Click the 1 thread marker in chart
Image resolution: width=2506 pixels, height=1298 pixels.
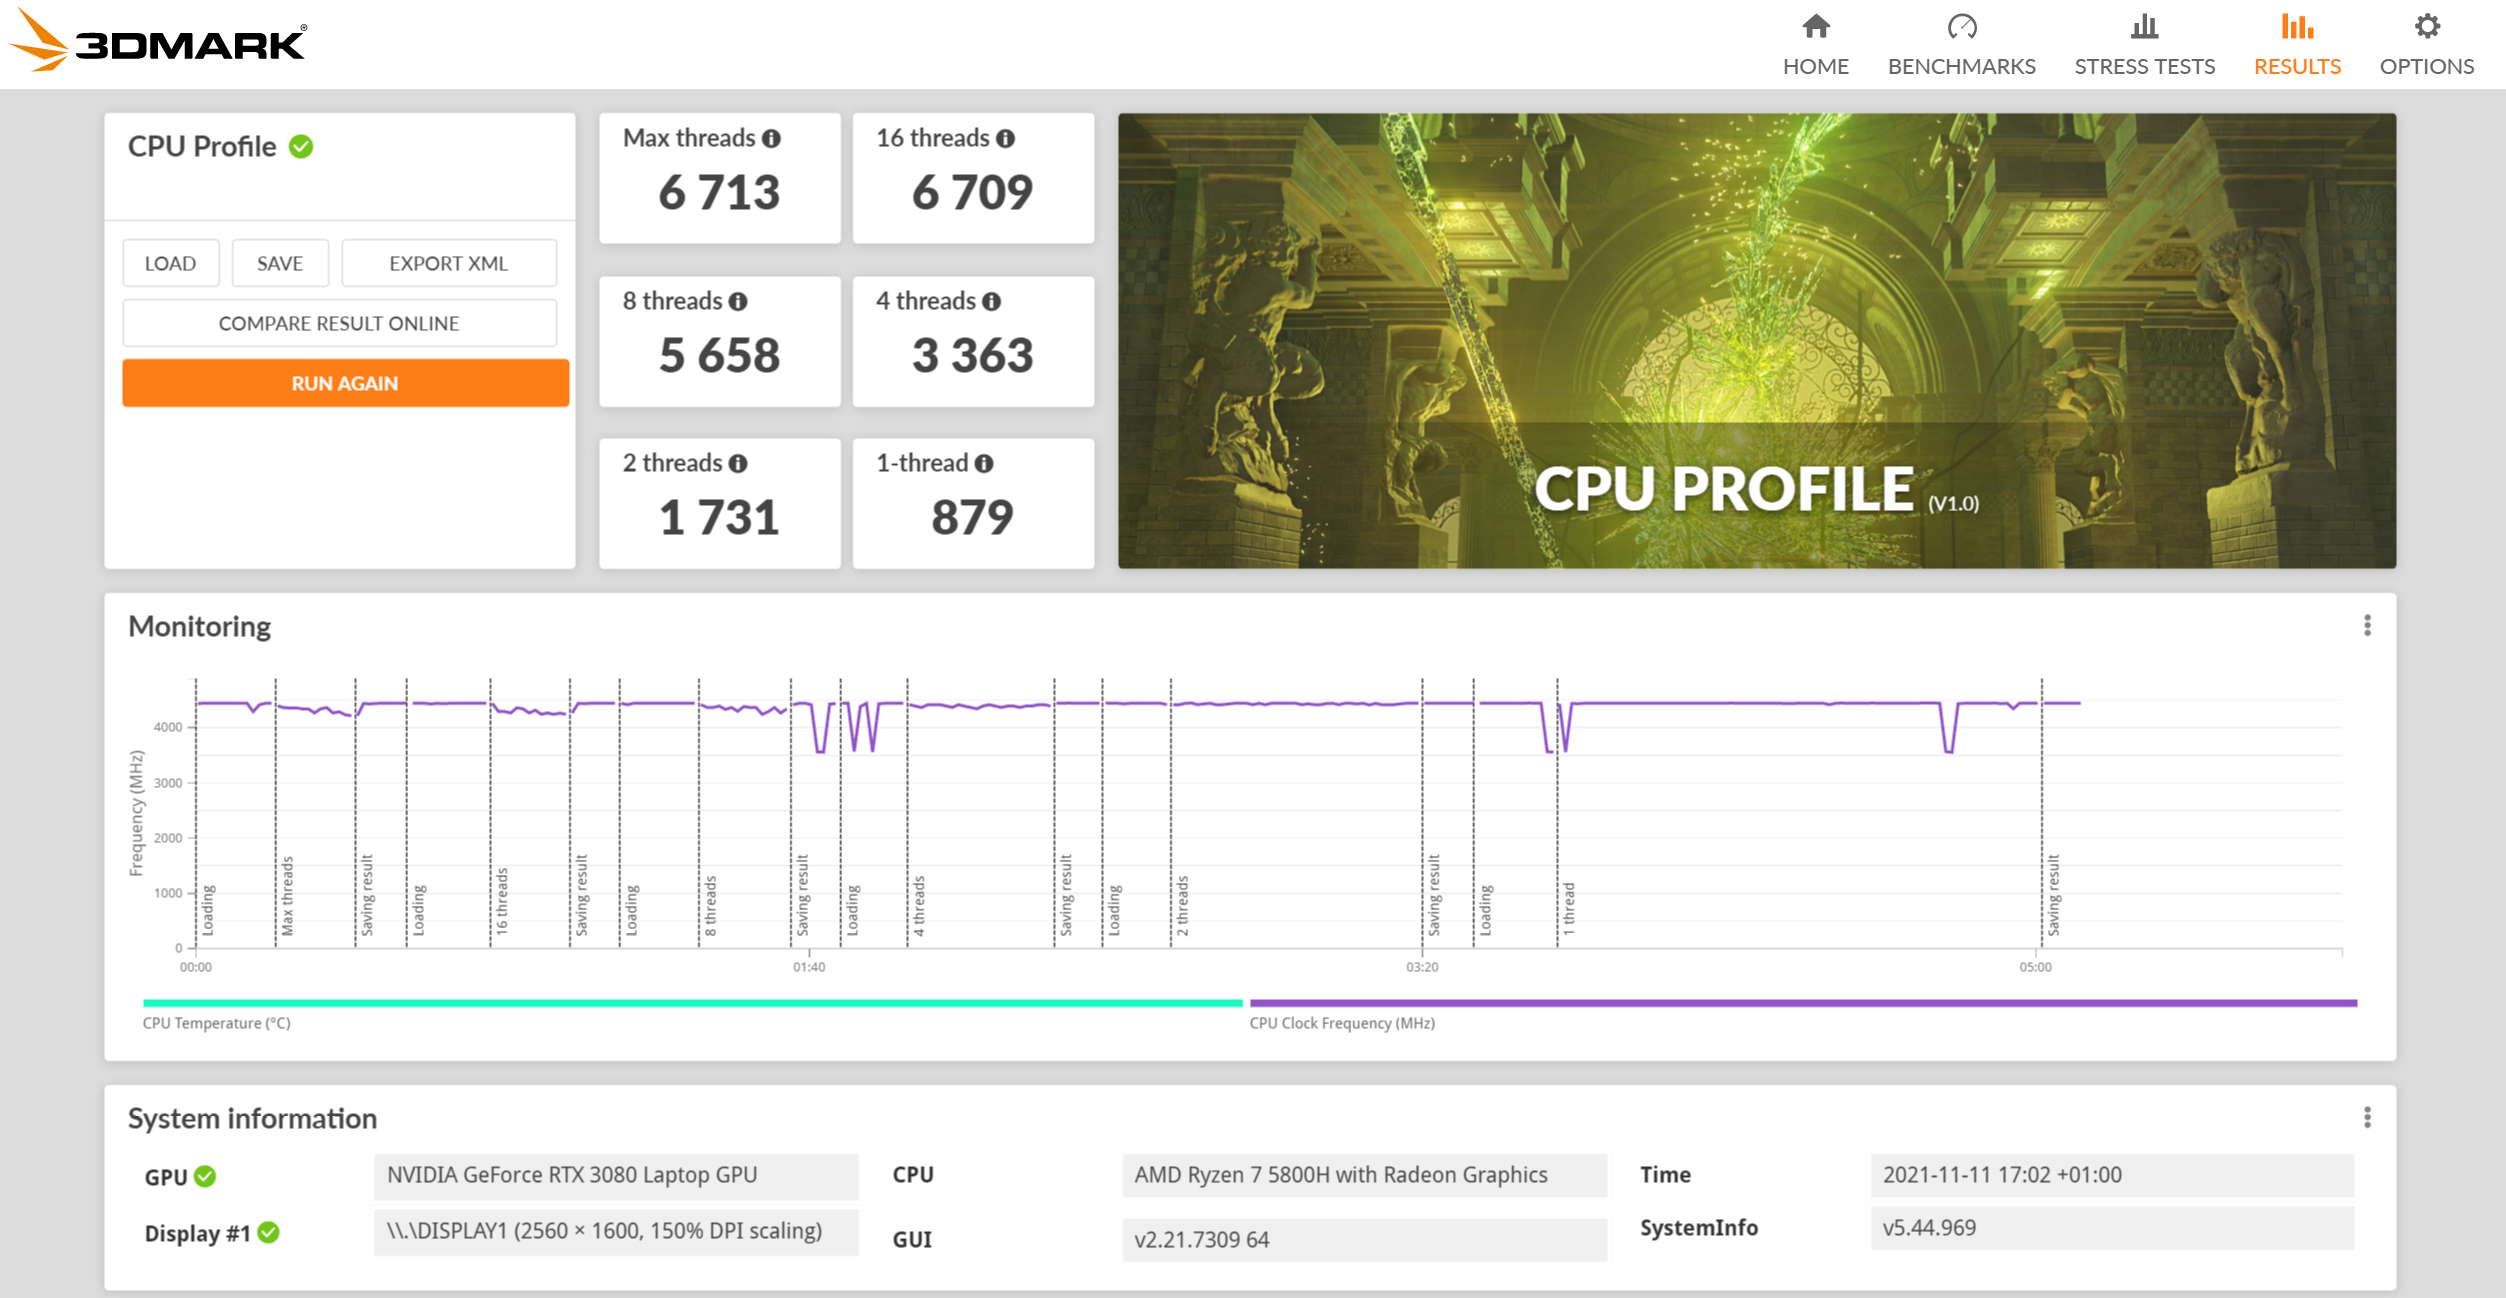pyautogui.click(x=1569, y=909)
